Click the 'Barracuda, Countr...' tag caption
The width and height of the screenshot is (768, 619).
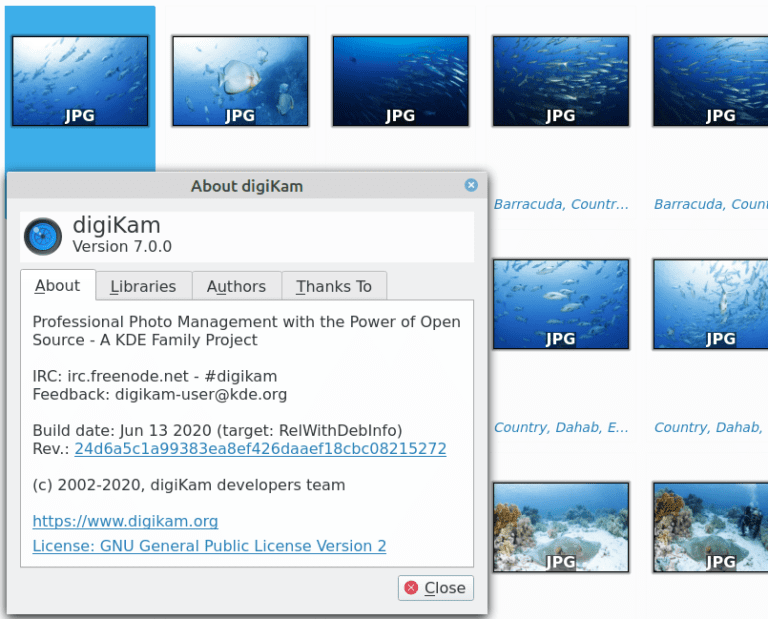coord(561,204)
